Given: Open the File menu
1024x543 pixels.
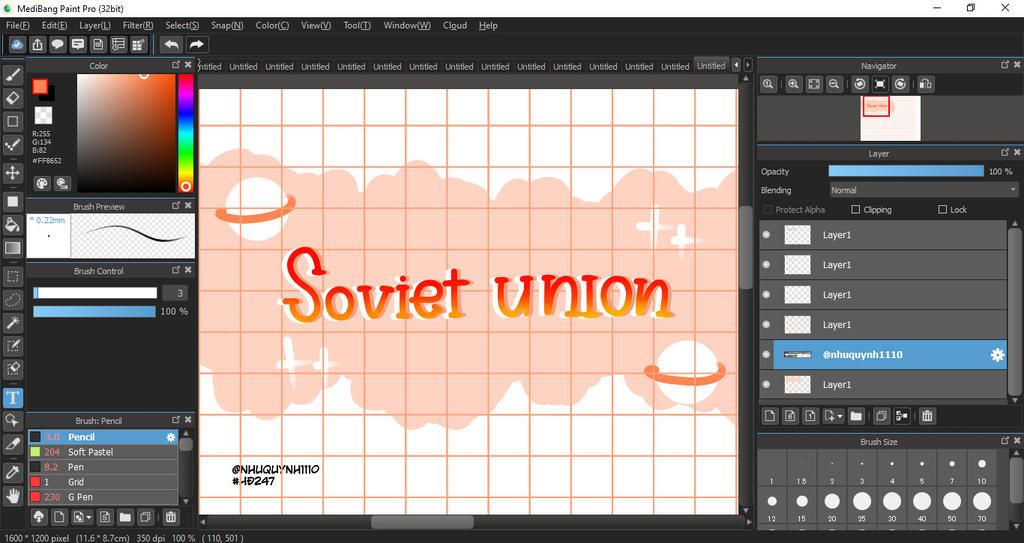Looking at the screenshot, I should pyautogui.click(x=18, y=25).
